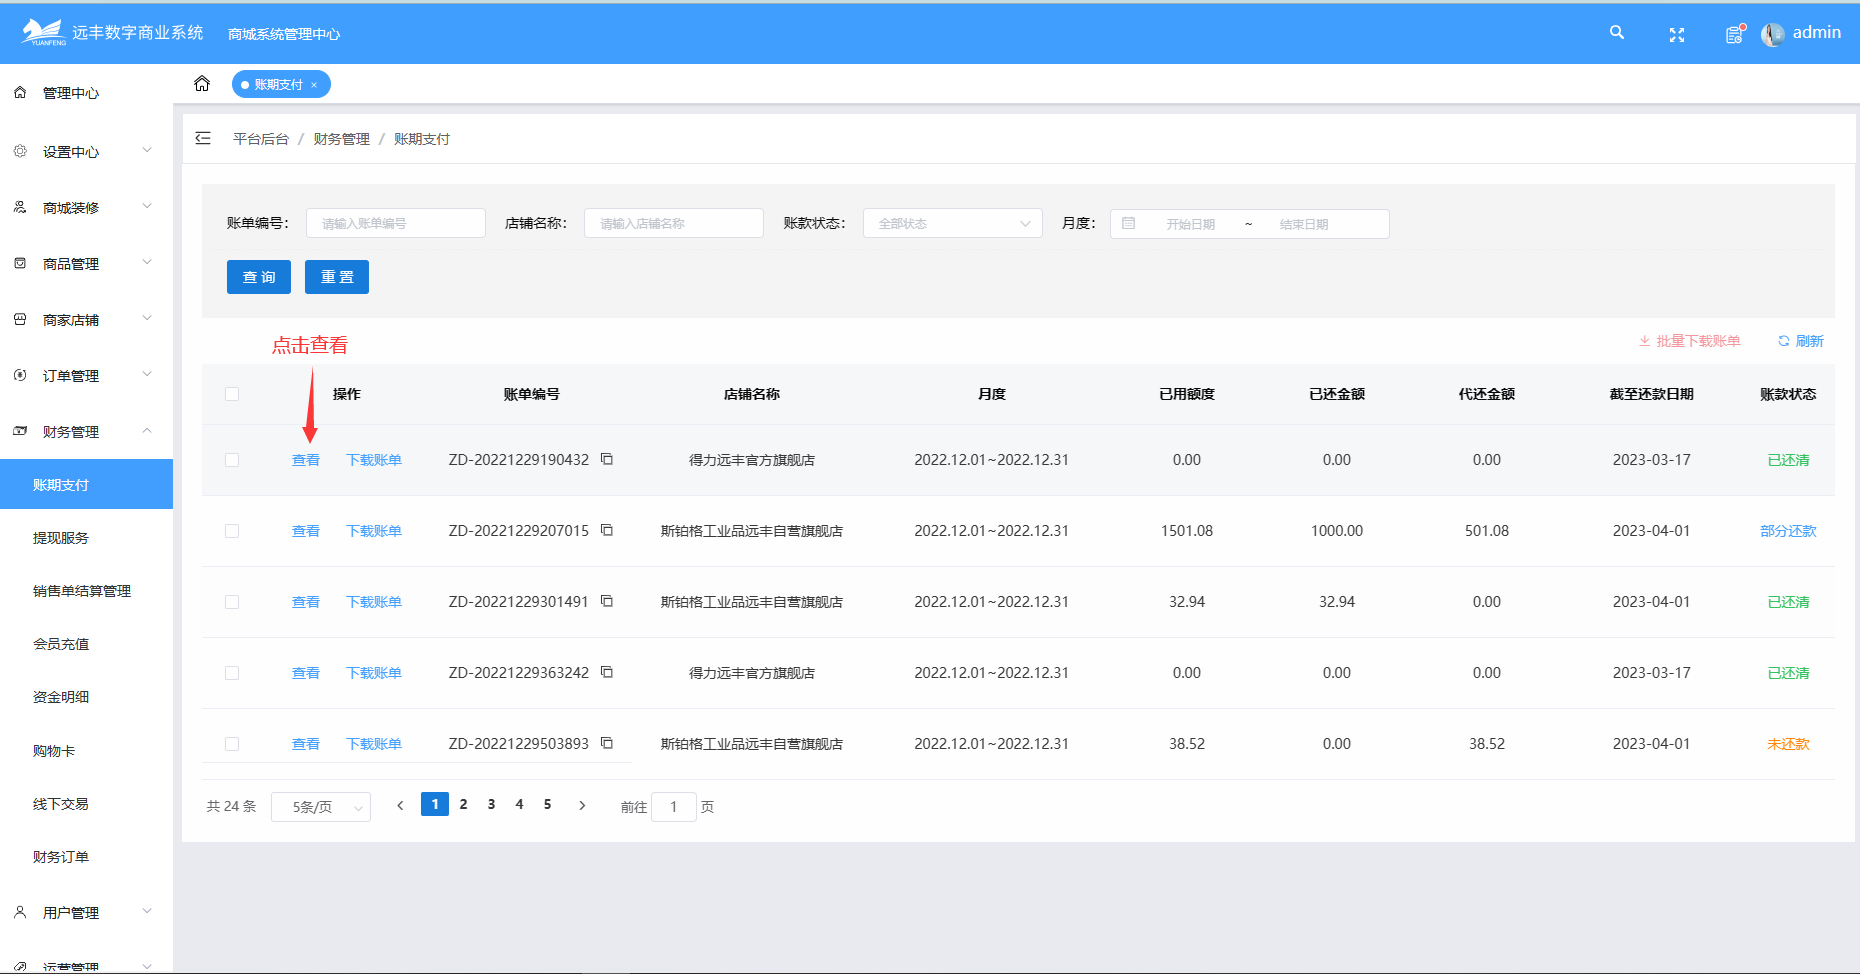This screenshot has width=1860, height=974.
Task: Click the 财务管理 wallet icon
Action: (x=20, y=431)
